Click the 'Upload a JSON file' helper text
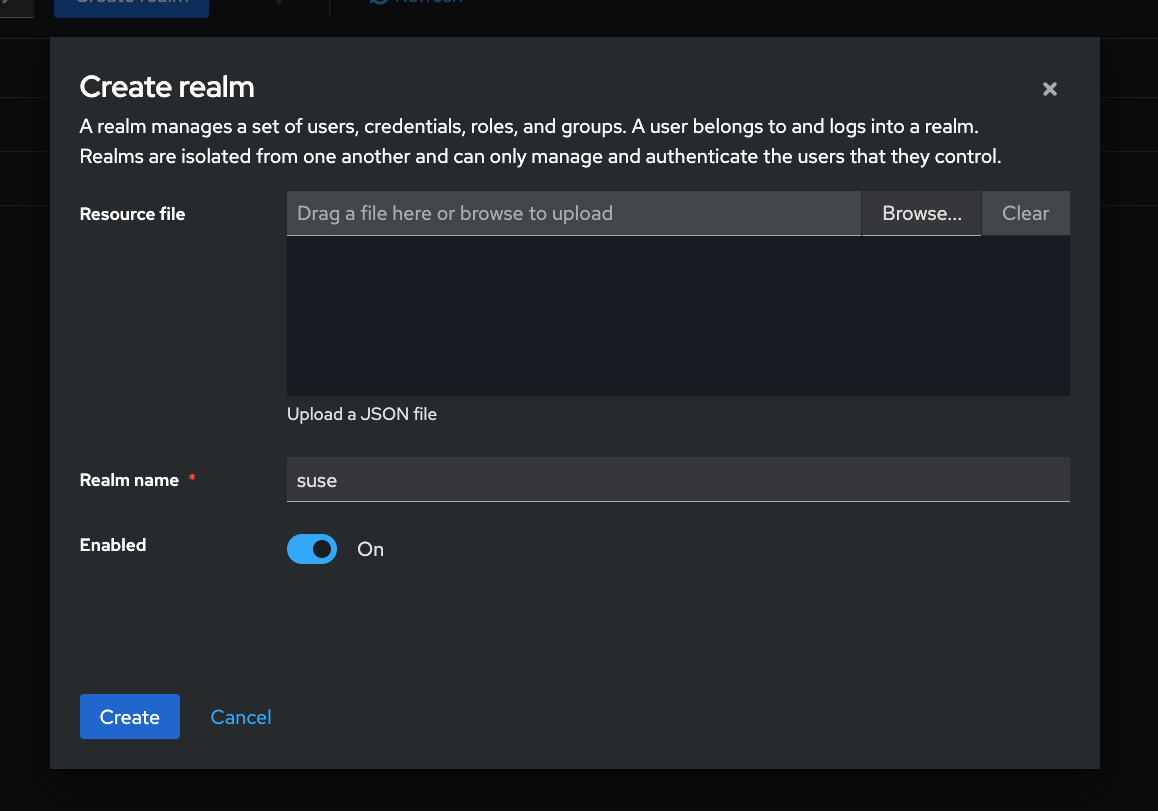This screenshot has height=811, width=1158. coord(362,414)
